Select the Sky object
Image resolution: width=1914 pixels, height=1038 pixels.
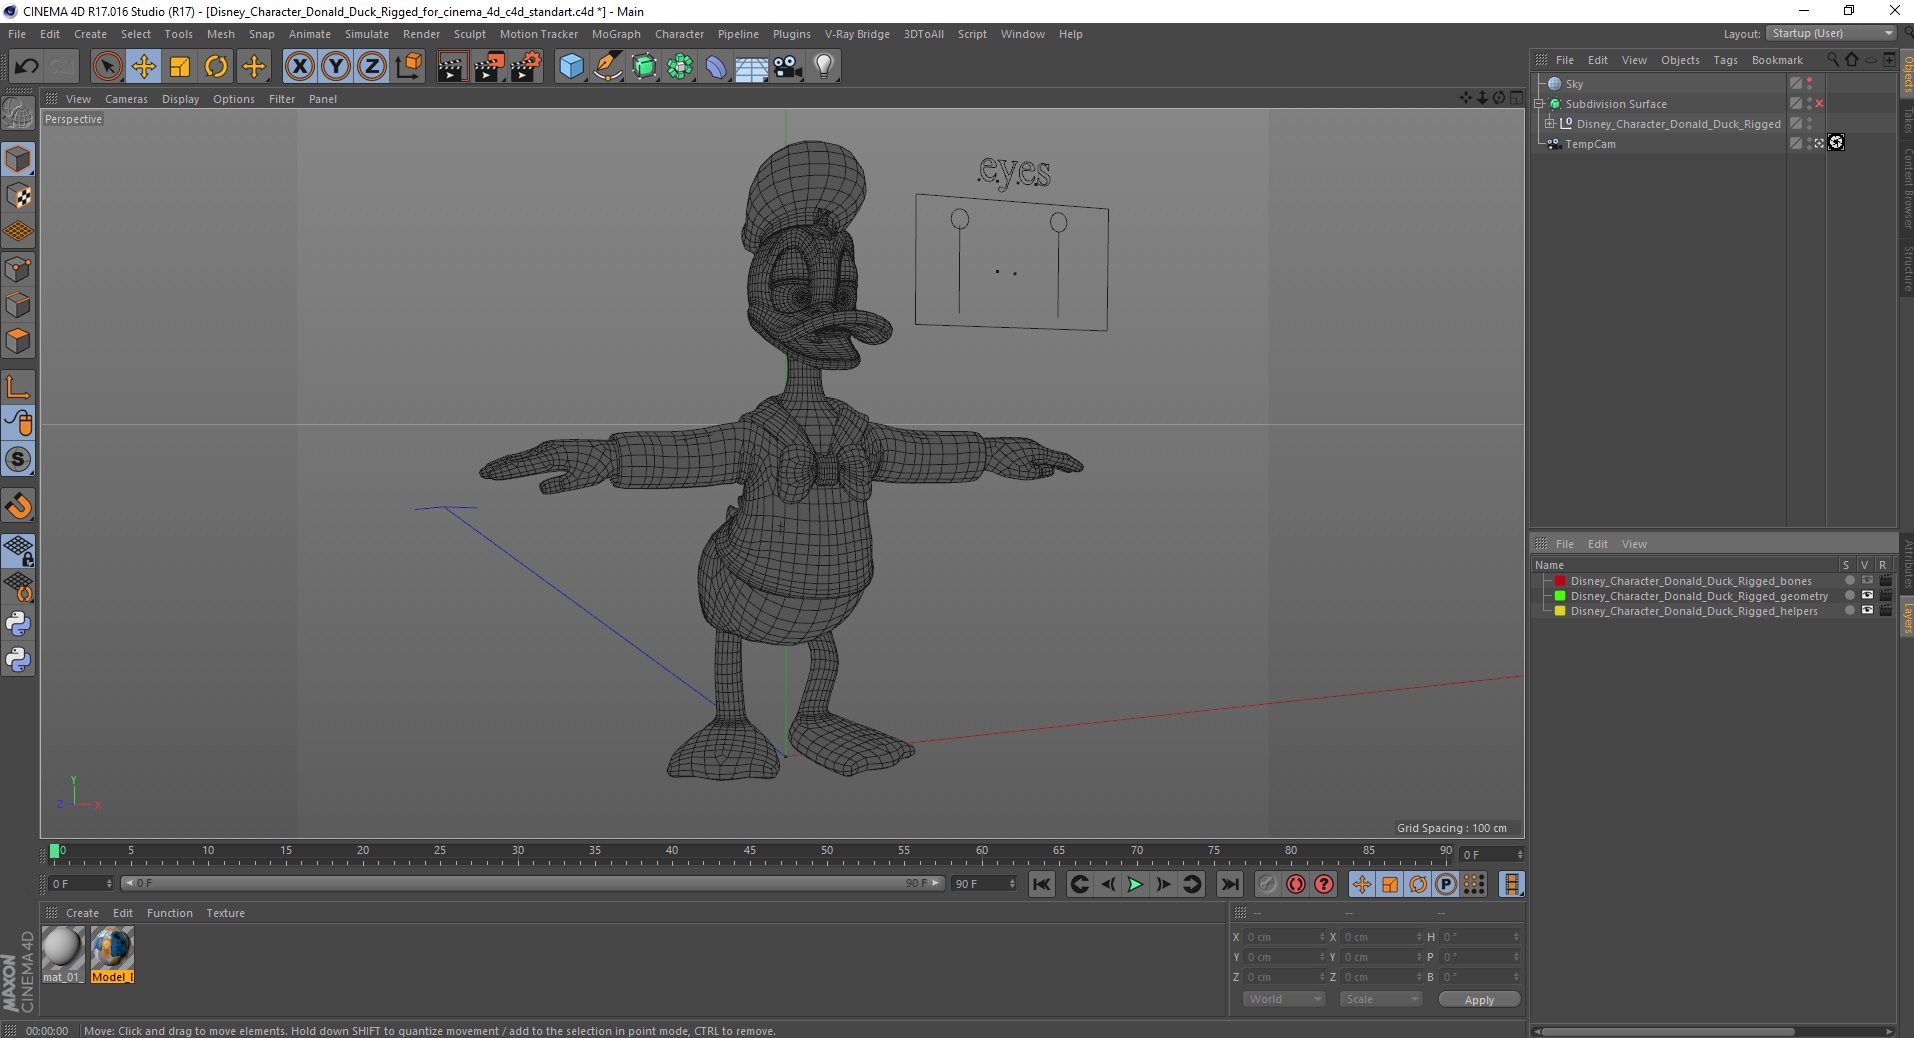tap(1574, 84)
